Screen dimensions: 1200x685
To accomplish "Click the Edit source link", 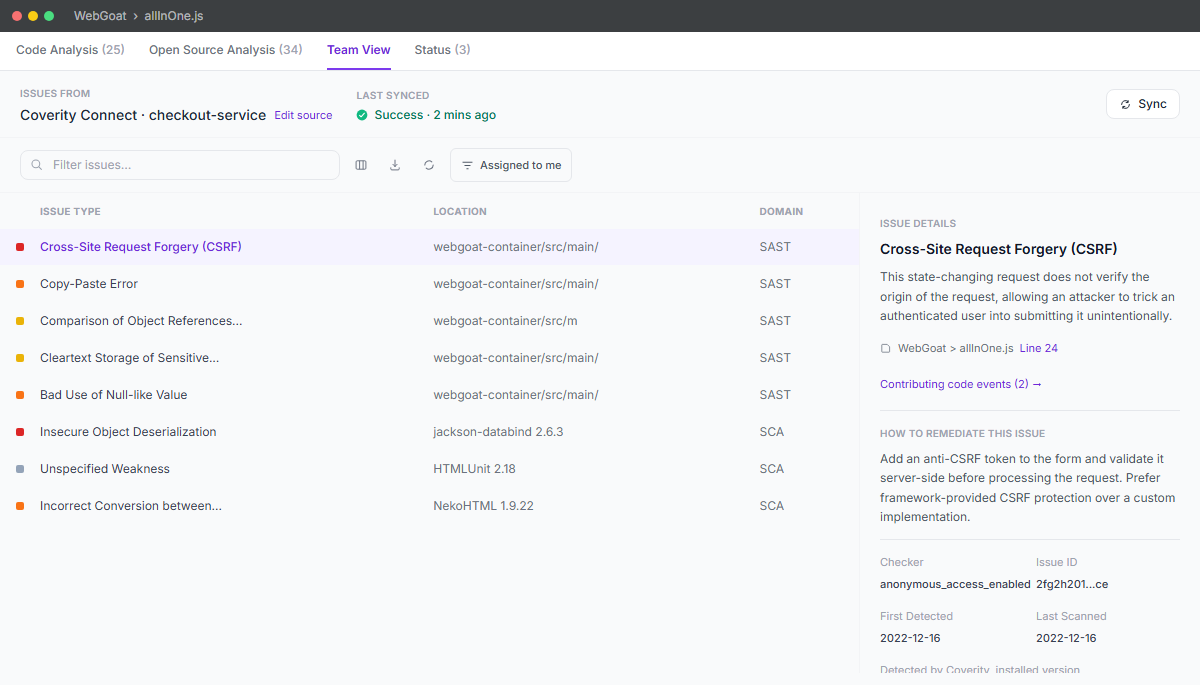I will click(x=303, y=115).
